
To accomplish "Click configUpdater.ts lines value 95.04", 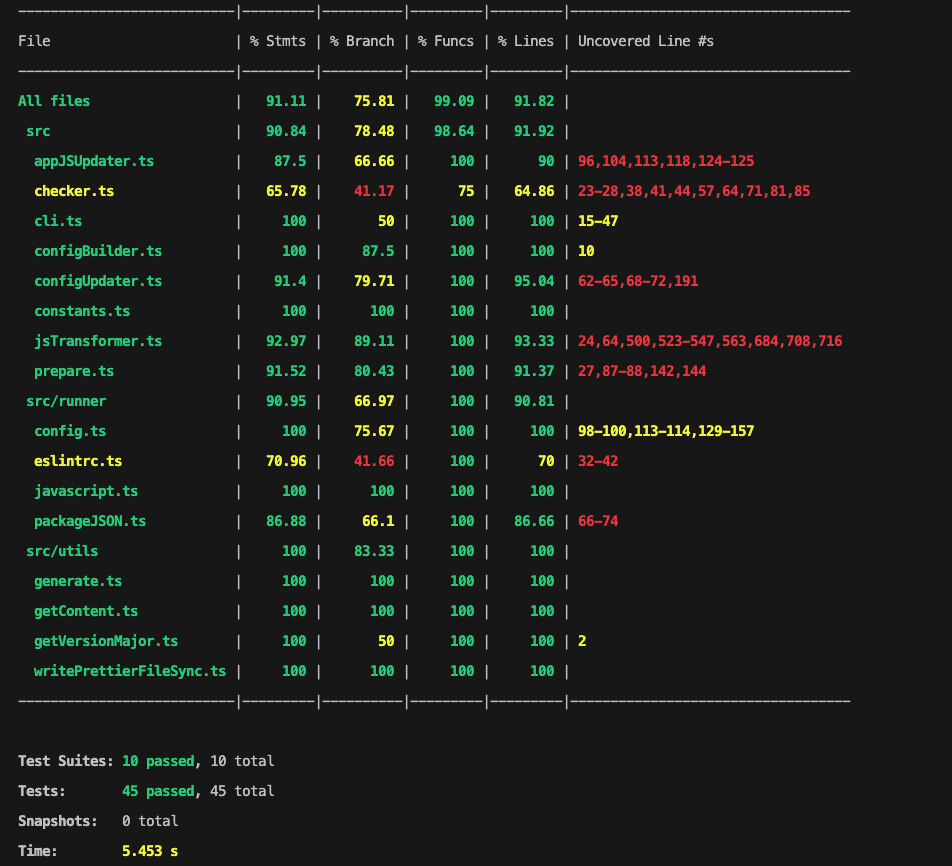I will click(534, 281).
